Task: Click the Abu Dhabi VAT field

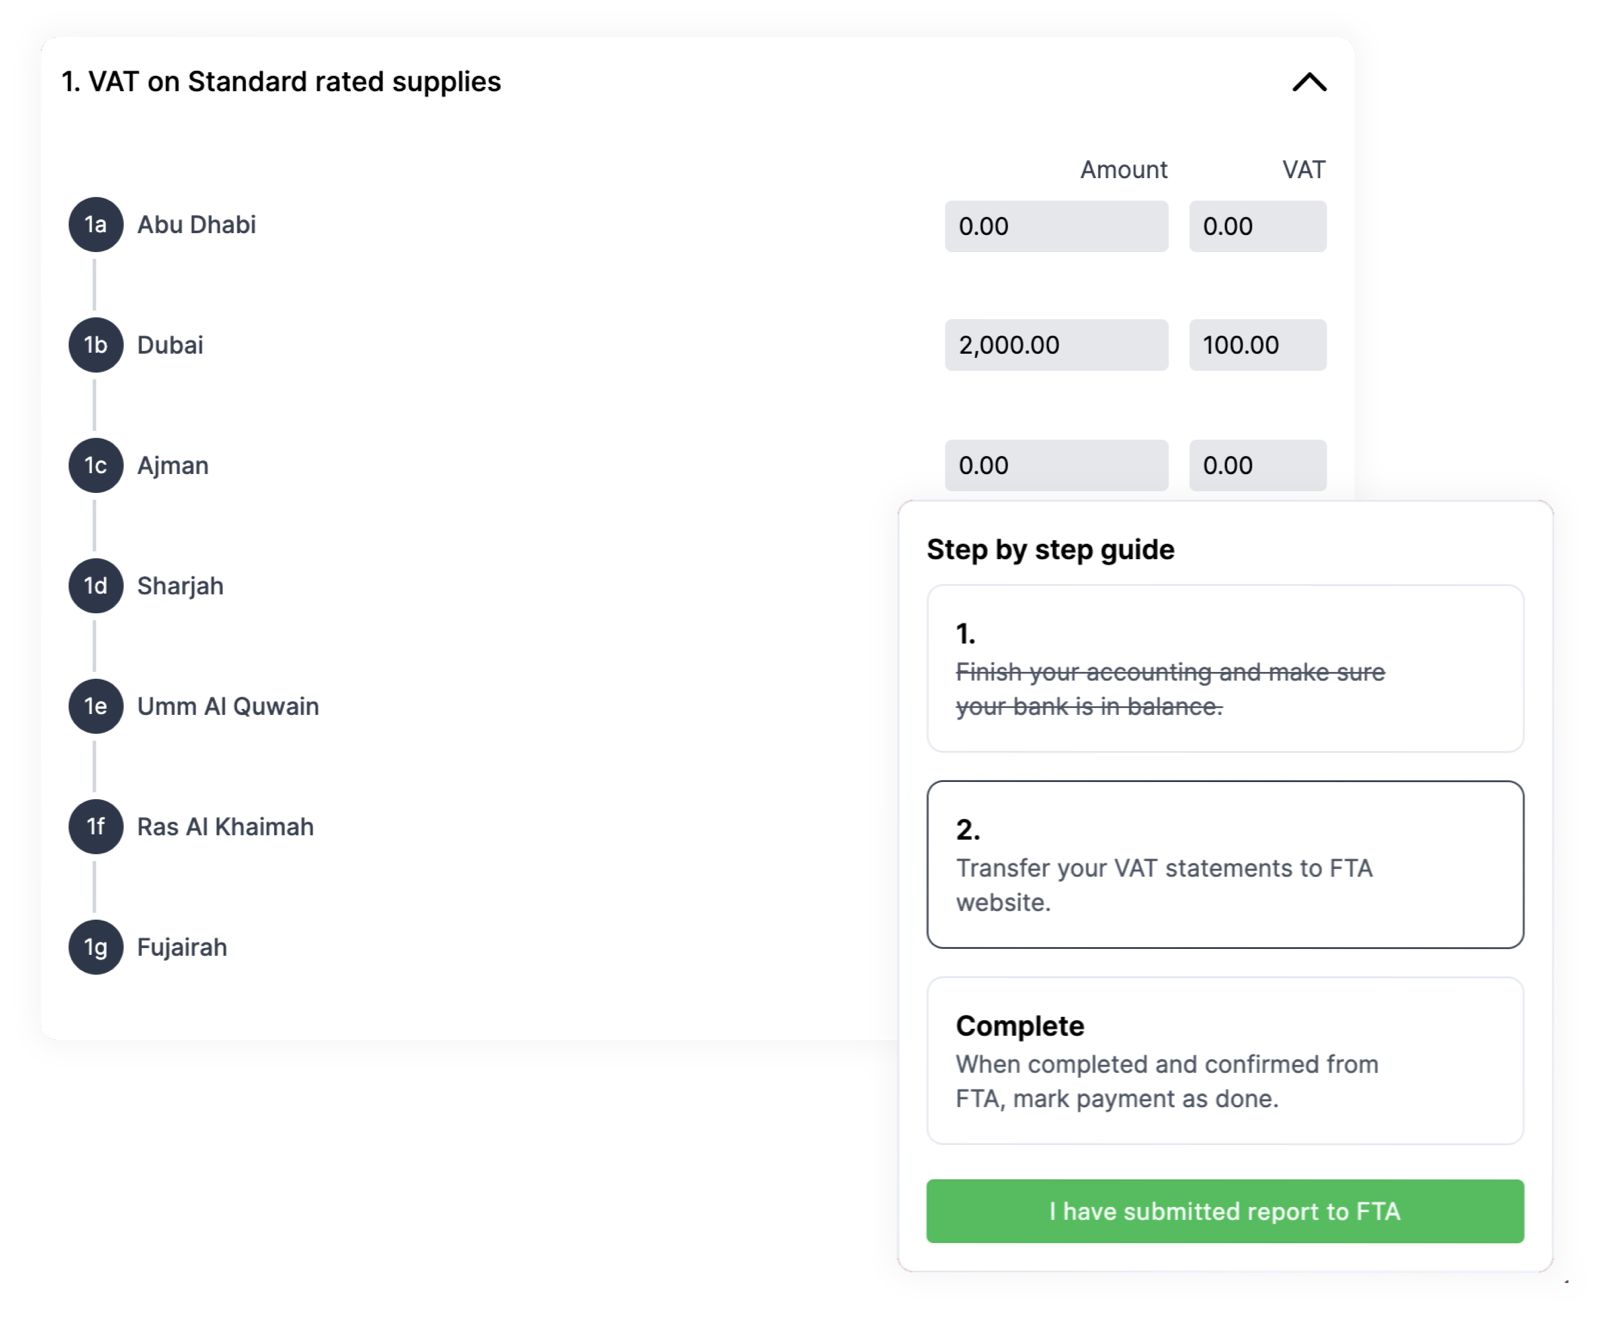Action: (1257, 226)
